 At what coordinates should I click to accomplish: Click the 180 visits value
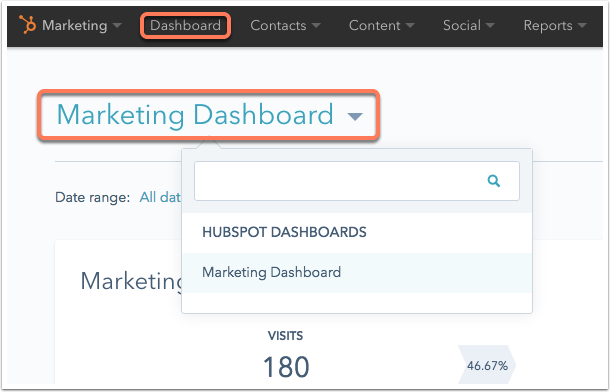tap(286, 367)
